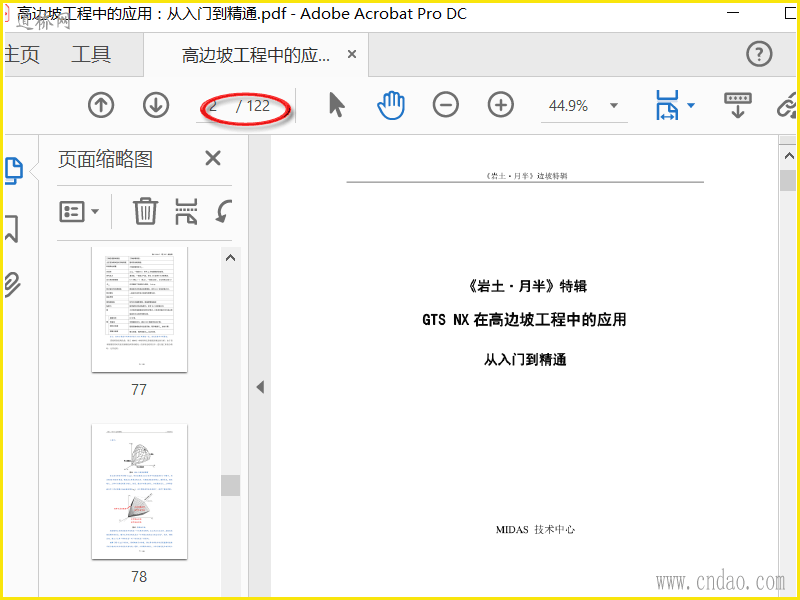Screen dimensions: 800x600
Task: Open the help question mark icon
Action: [x=759, y=54]
